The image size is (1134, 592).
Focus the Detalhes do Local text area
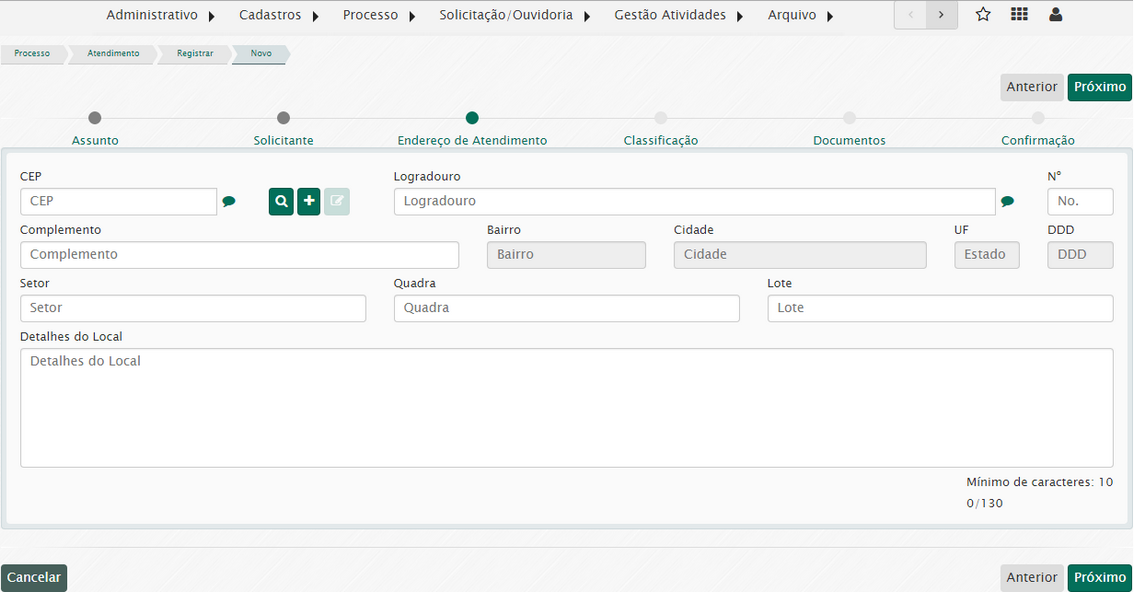pyautogui.click(x=566, y=407)
